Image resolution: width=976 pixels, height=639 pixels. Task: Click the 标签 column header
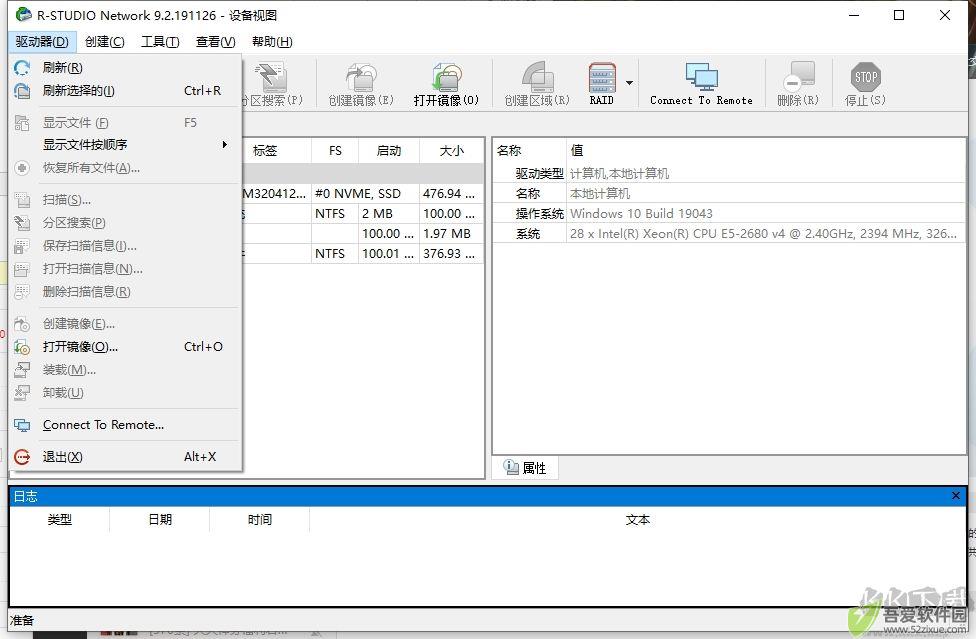click(276, 151)
